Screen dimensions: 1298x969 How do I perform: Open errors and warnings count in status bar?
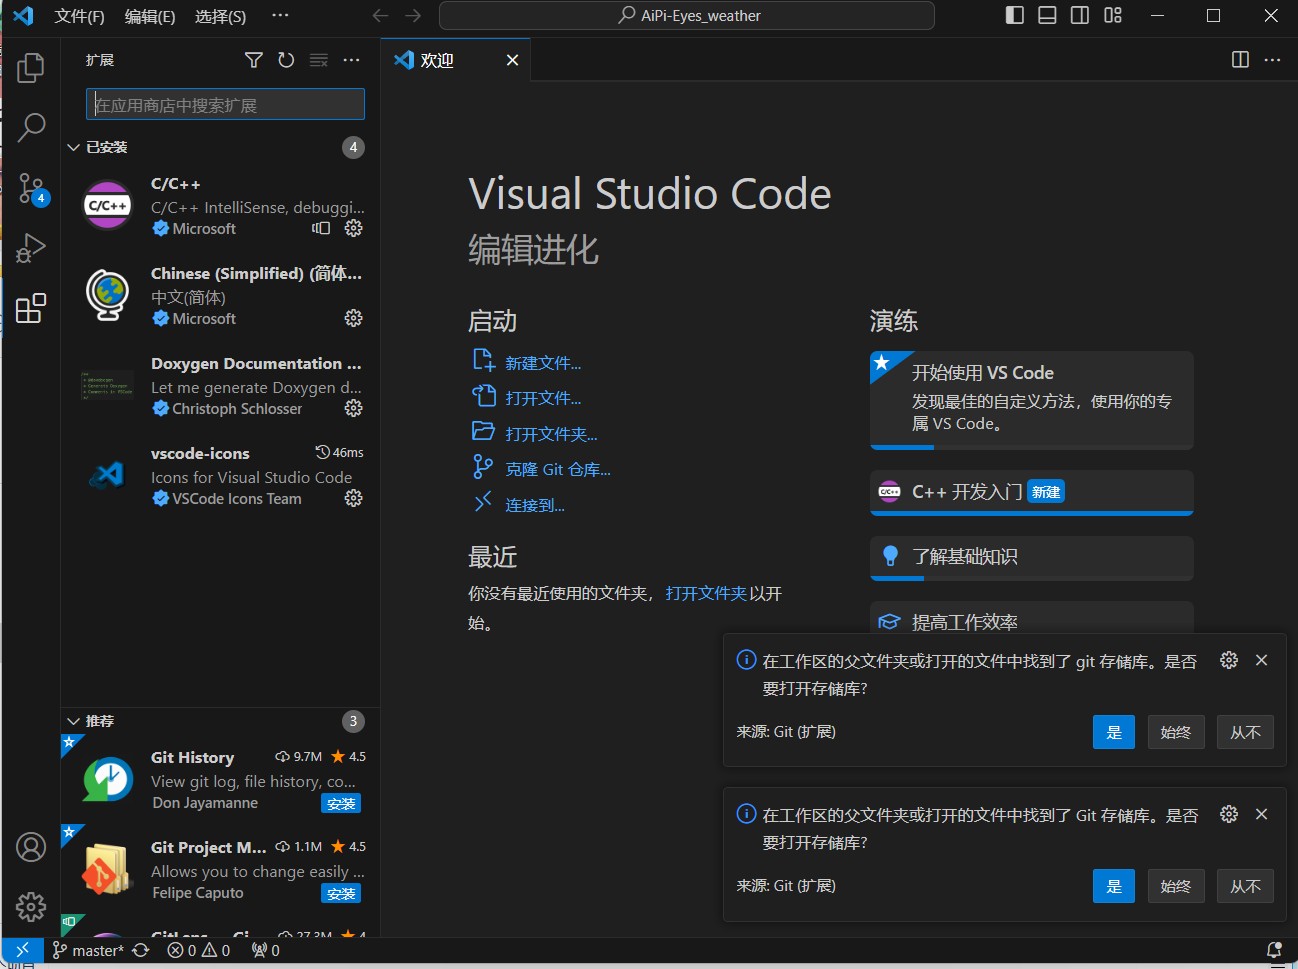[198, 950]
